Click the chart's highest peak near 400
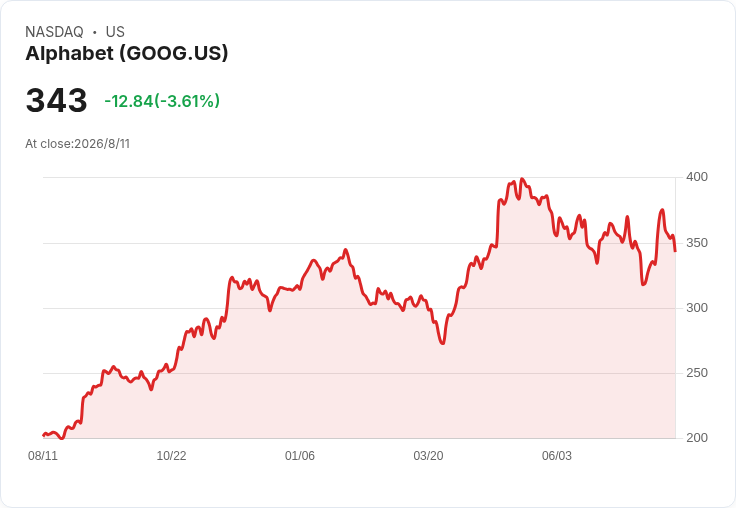Image resolution: width=736 pixels, height=508 pixels. coord(522,179)
